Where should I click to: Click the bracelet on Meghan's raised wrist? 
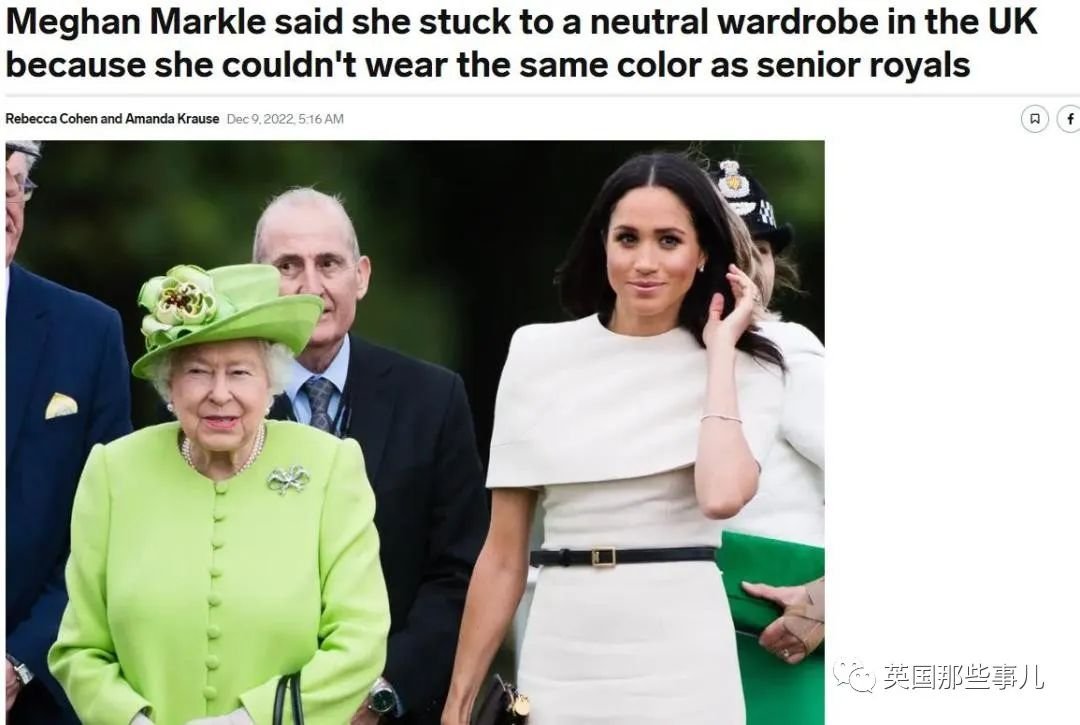pos(721,418)
